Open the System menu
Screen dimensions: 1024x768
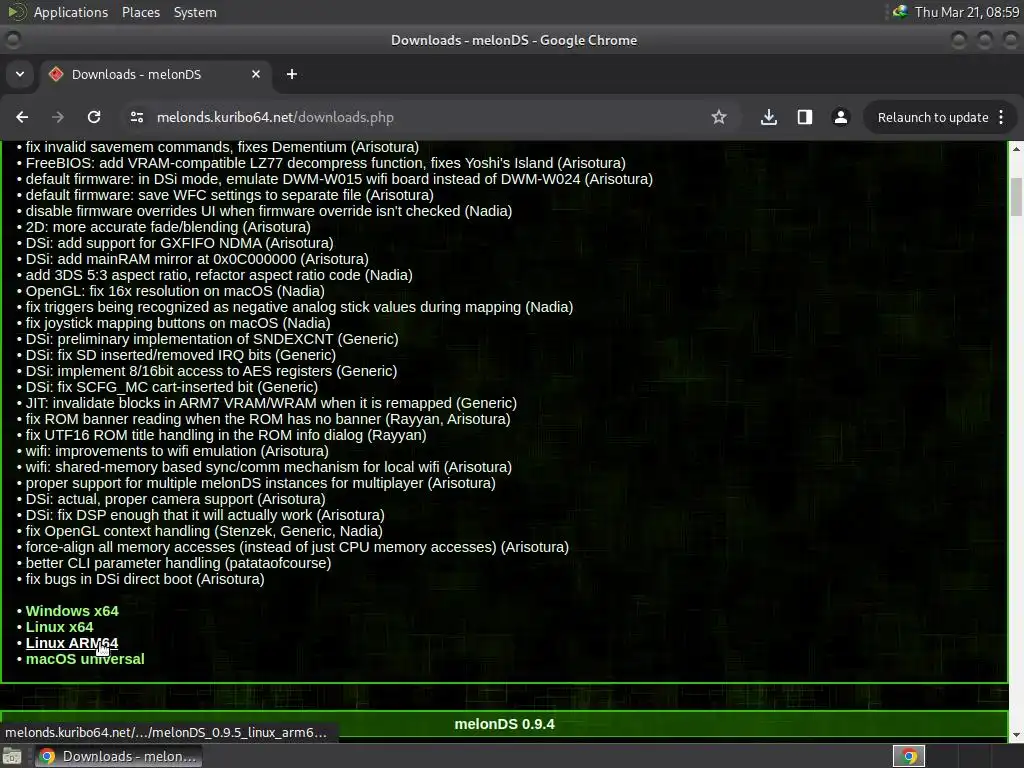click(x=195, y=12)
